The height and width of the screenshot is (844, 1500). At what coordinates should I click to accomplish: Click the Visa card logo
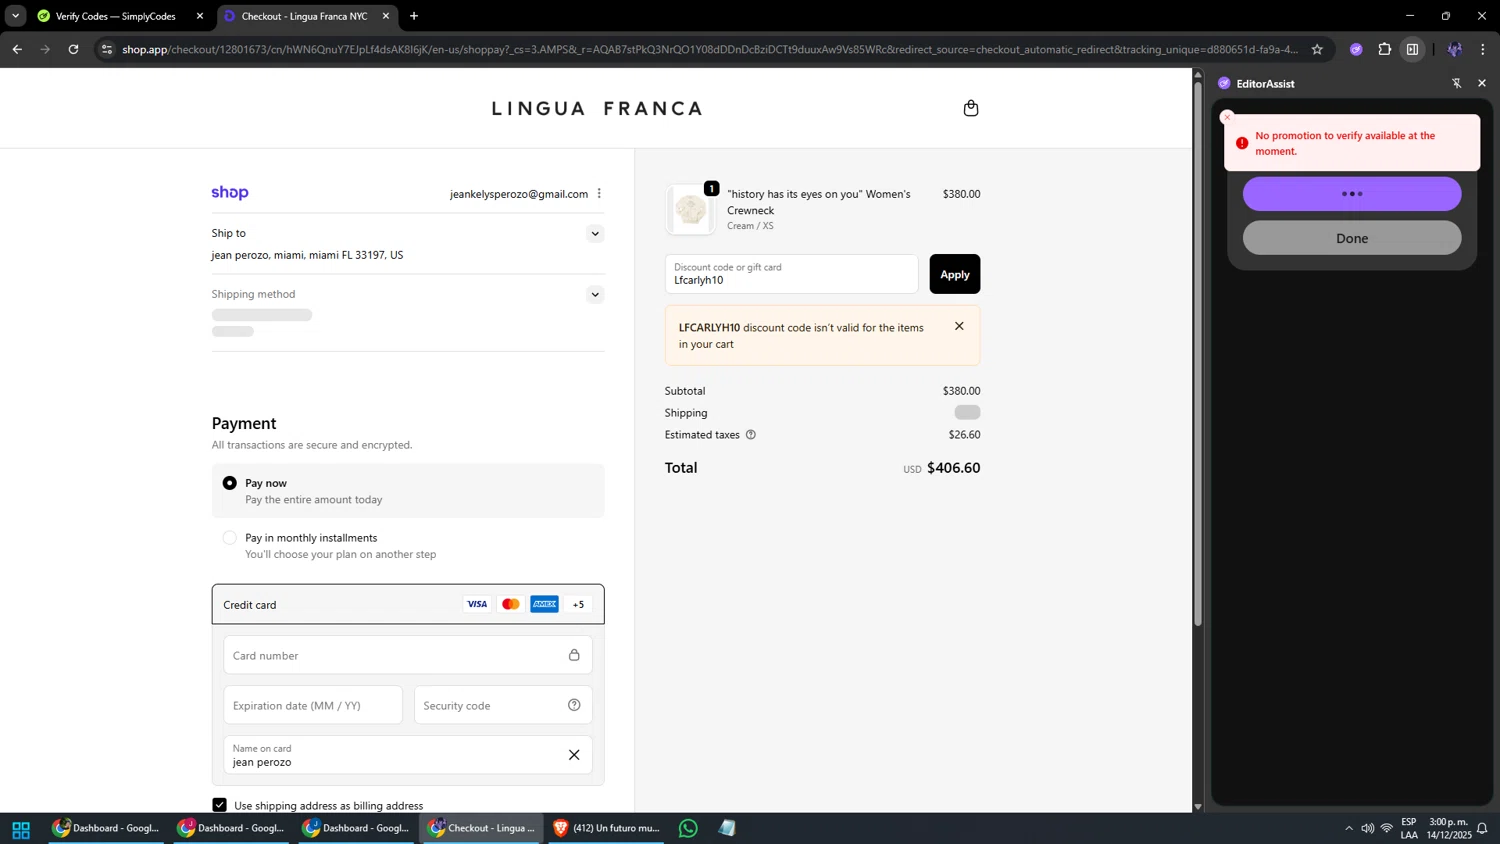477,604
